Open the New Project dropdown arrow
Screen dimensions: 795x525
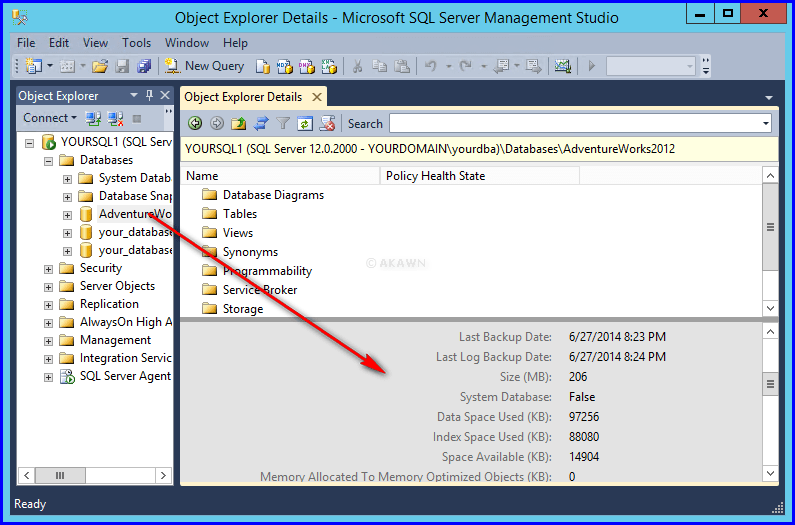[50, 66]
